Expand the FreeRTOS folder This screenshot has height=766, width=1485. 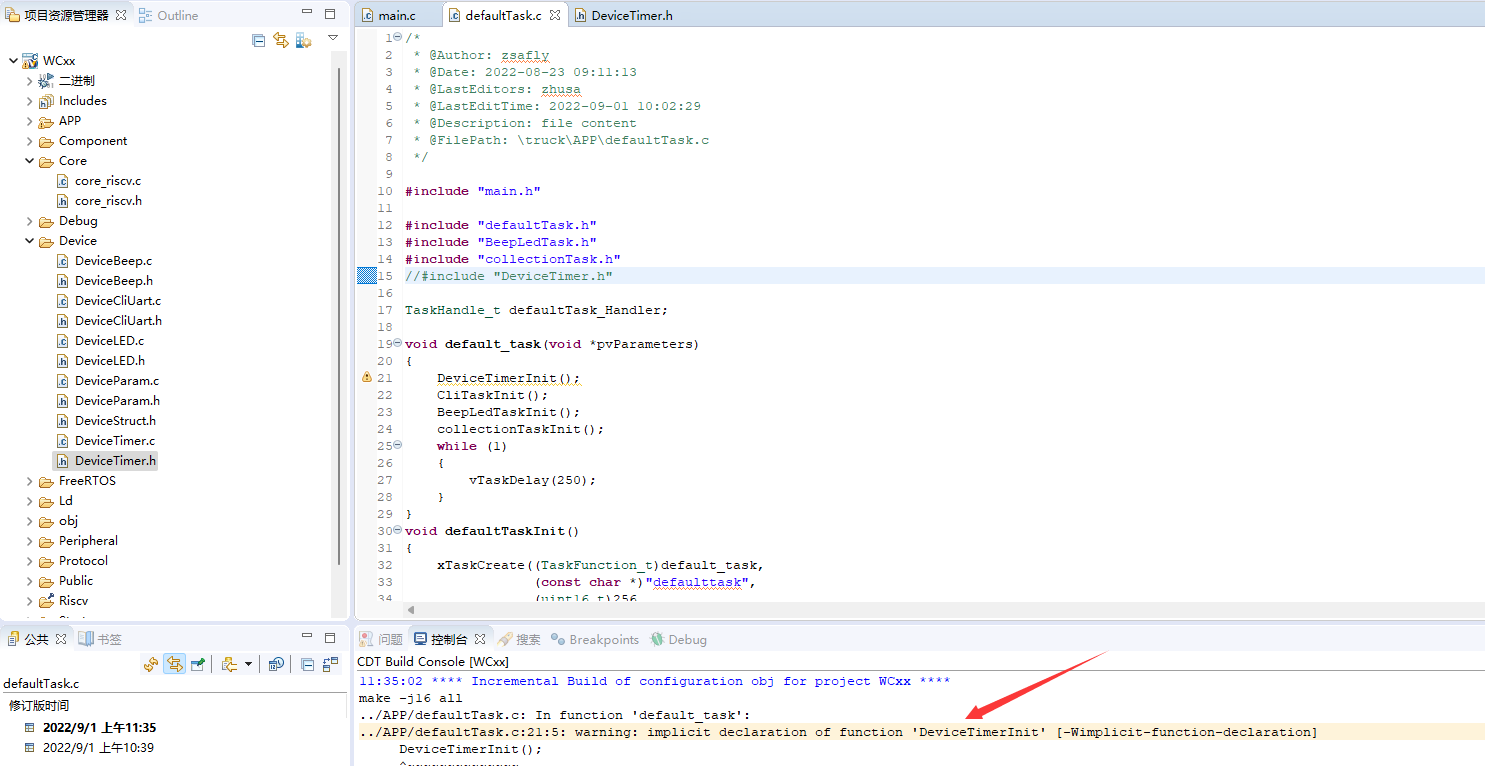coord(30,481)
